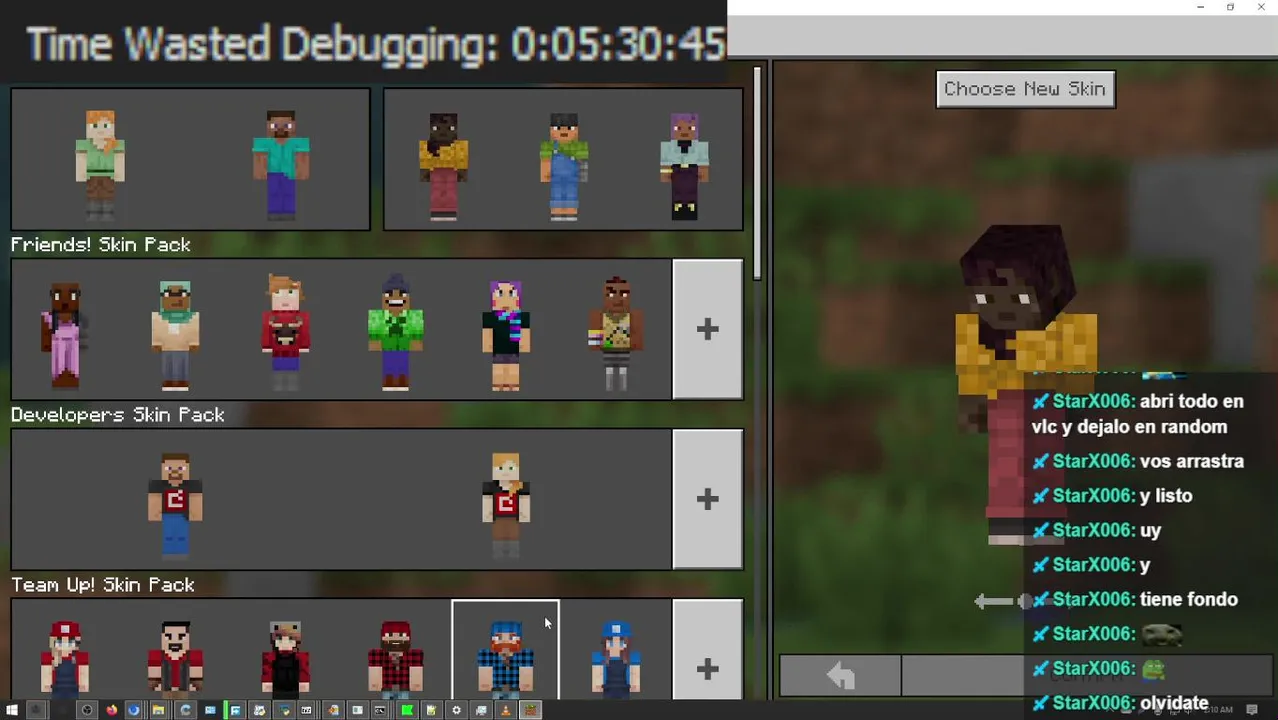Choose Team Up red cap overalls skin
The width and height of the screenshot is (1278, 720).
click(x=65, y=658)
